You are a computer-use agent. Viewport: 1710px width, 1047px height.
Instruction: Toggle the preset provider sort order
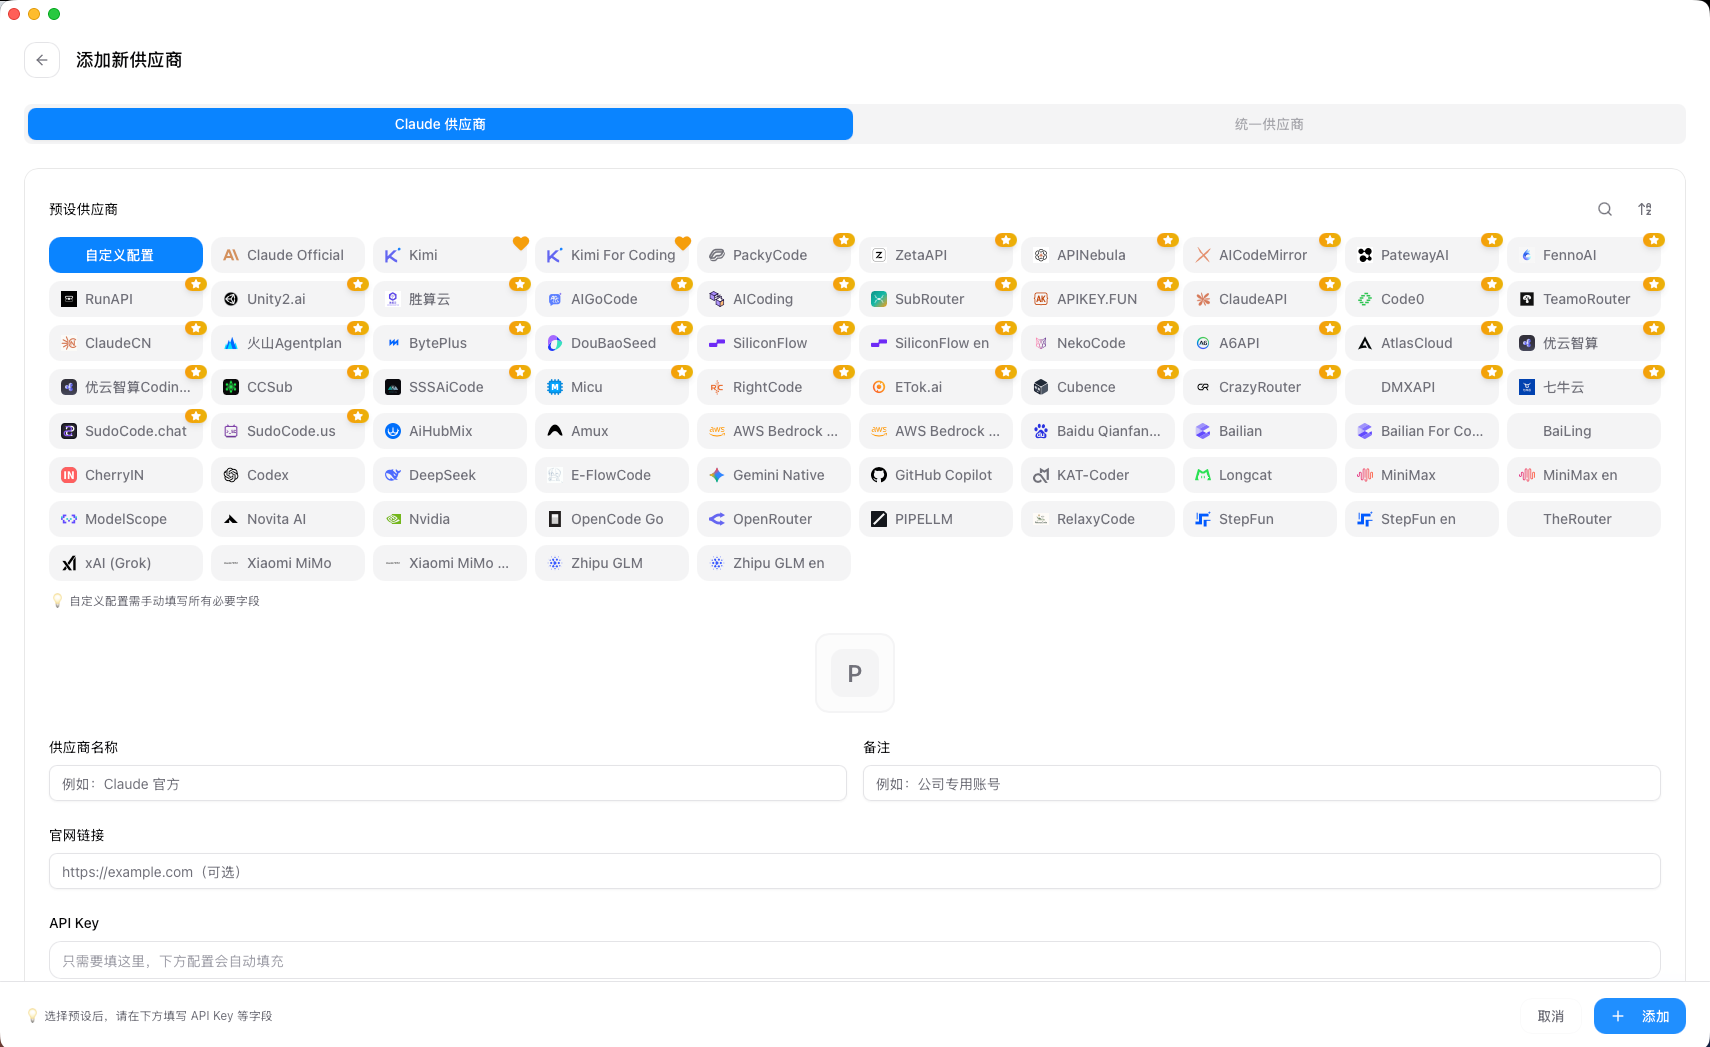pyautogui.click(x=1645, y=209)
